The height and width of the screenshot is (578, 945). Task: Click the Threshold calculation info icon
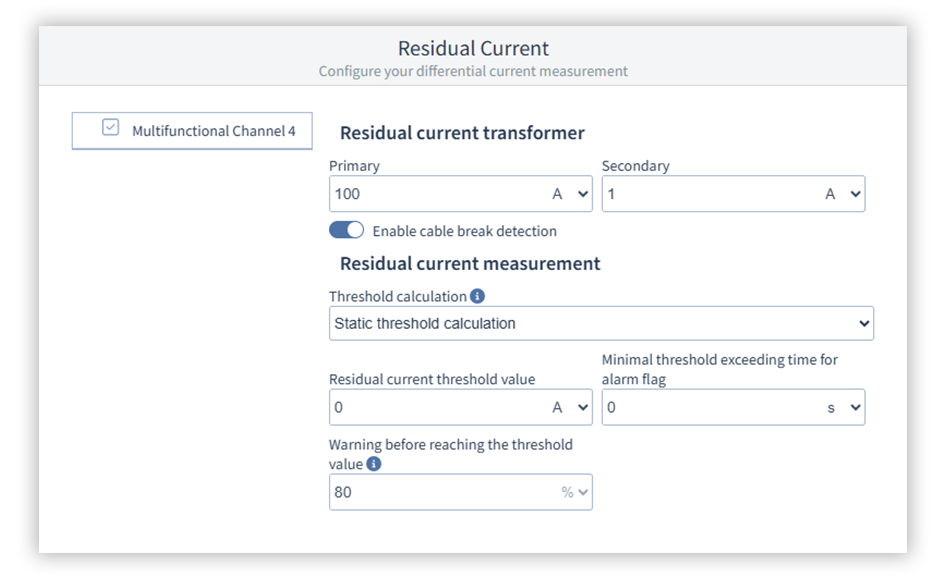pyautogui.click(x=477, y=297)
